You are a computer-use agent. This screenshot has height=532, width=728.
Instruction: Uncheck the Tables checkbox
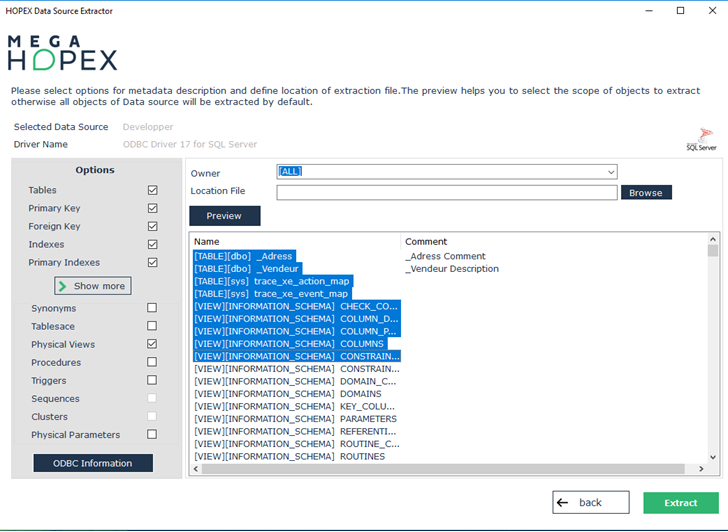pyautogui.click(x=152, y=190)
